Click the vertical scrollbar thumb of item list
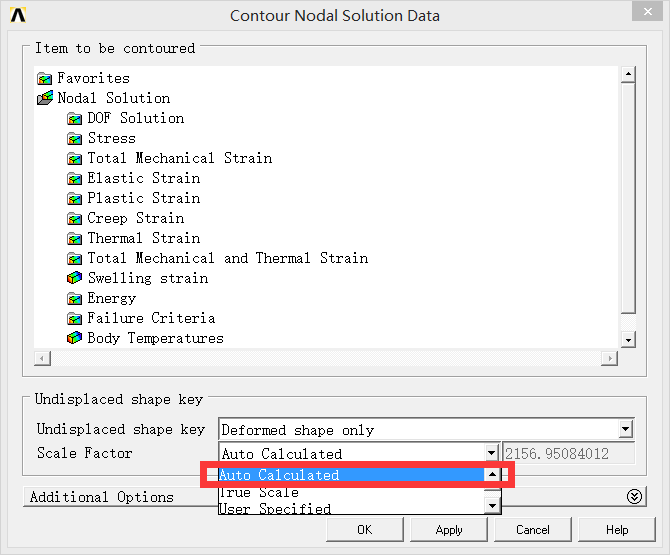Image resolution: width=670 pixels, height=555 pixels. click(628, 198)
